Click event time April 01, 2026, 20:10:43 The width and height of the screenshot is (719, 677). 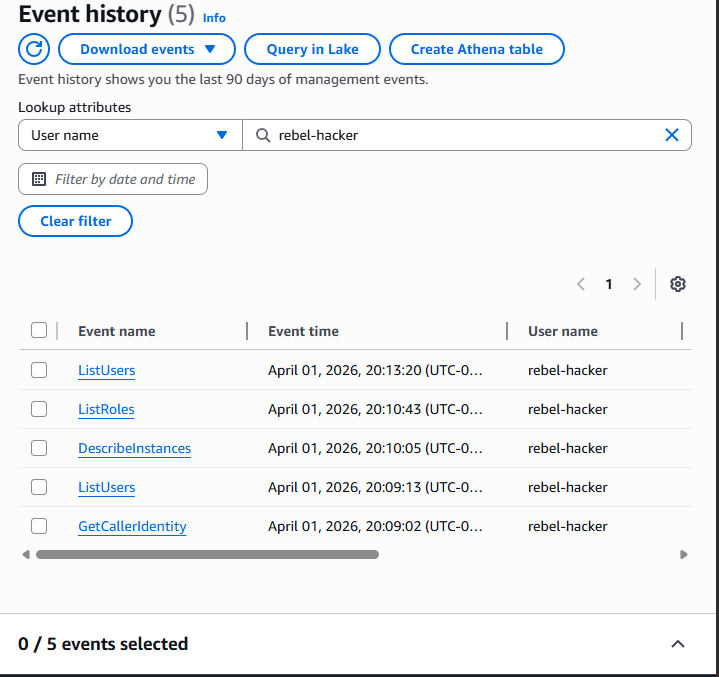375,409
